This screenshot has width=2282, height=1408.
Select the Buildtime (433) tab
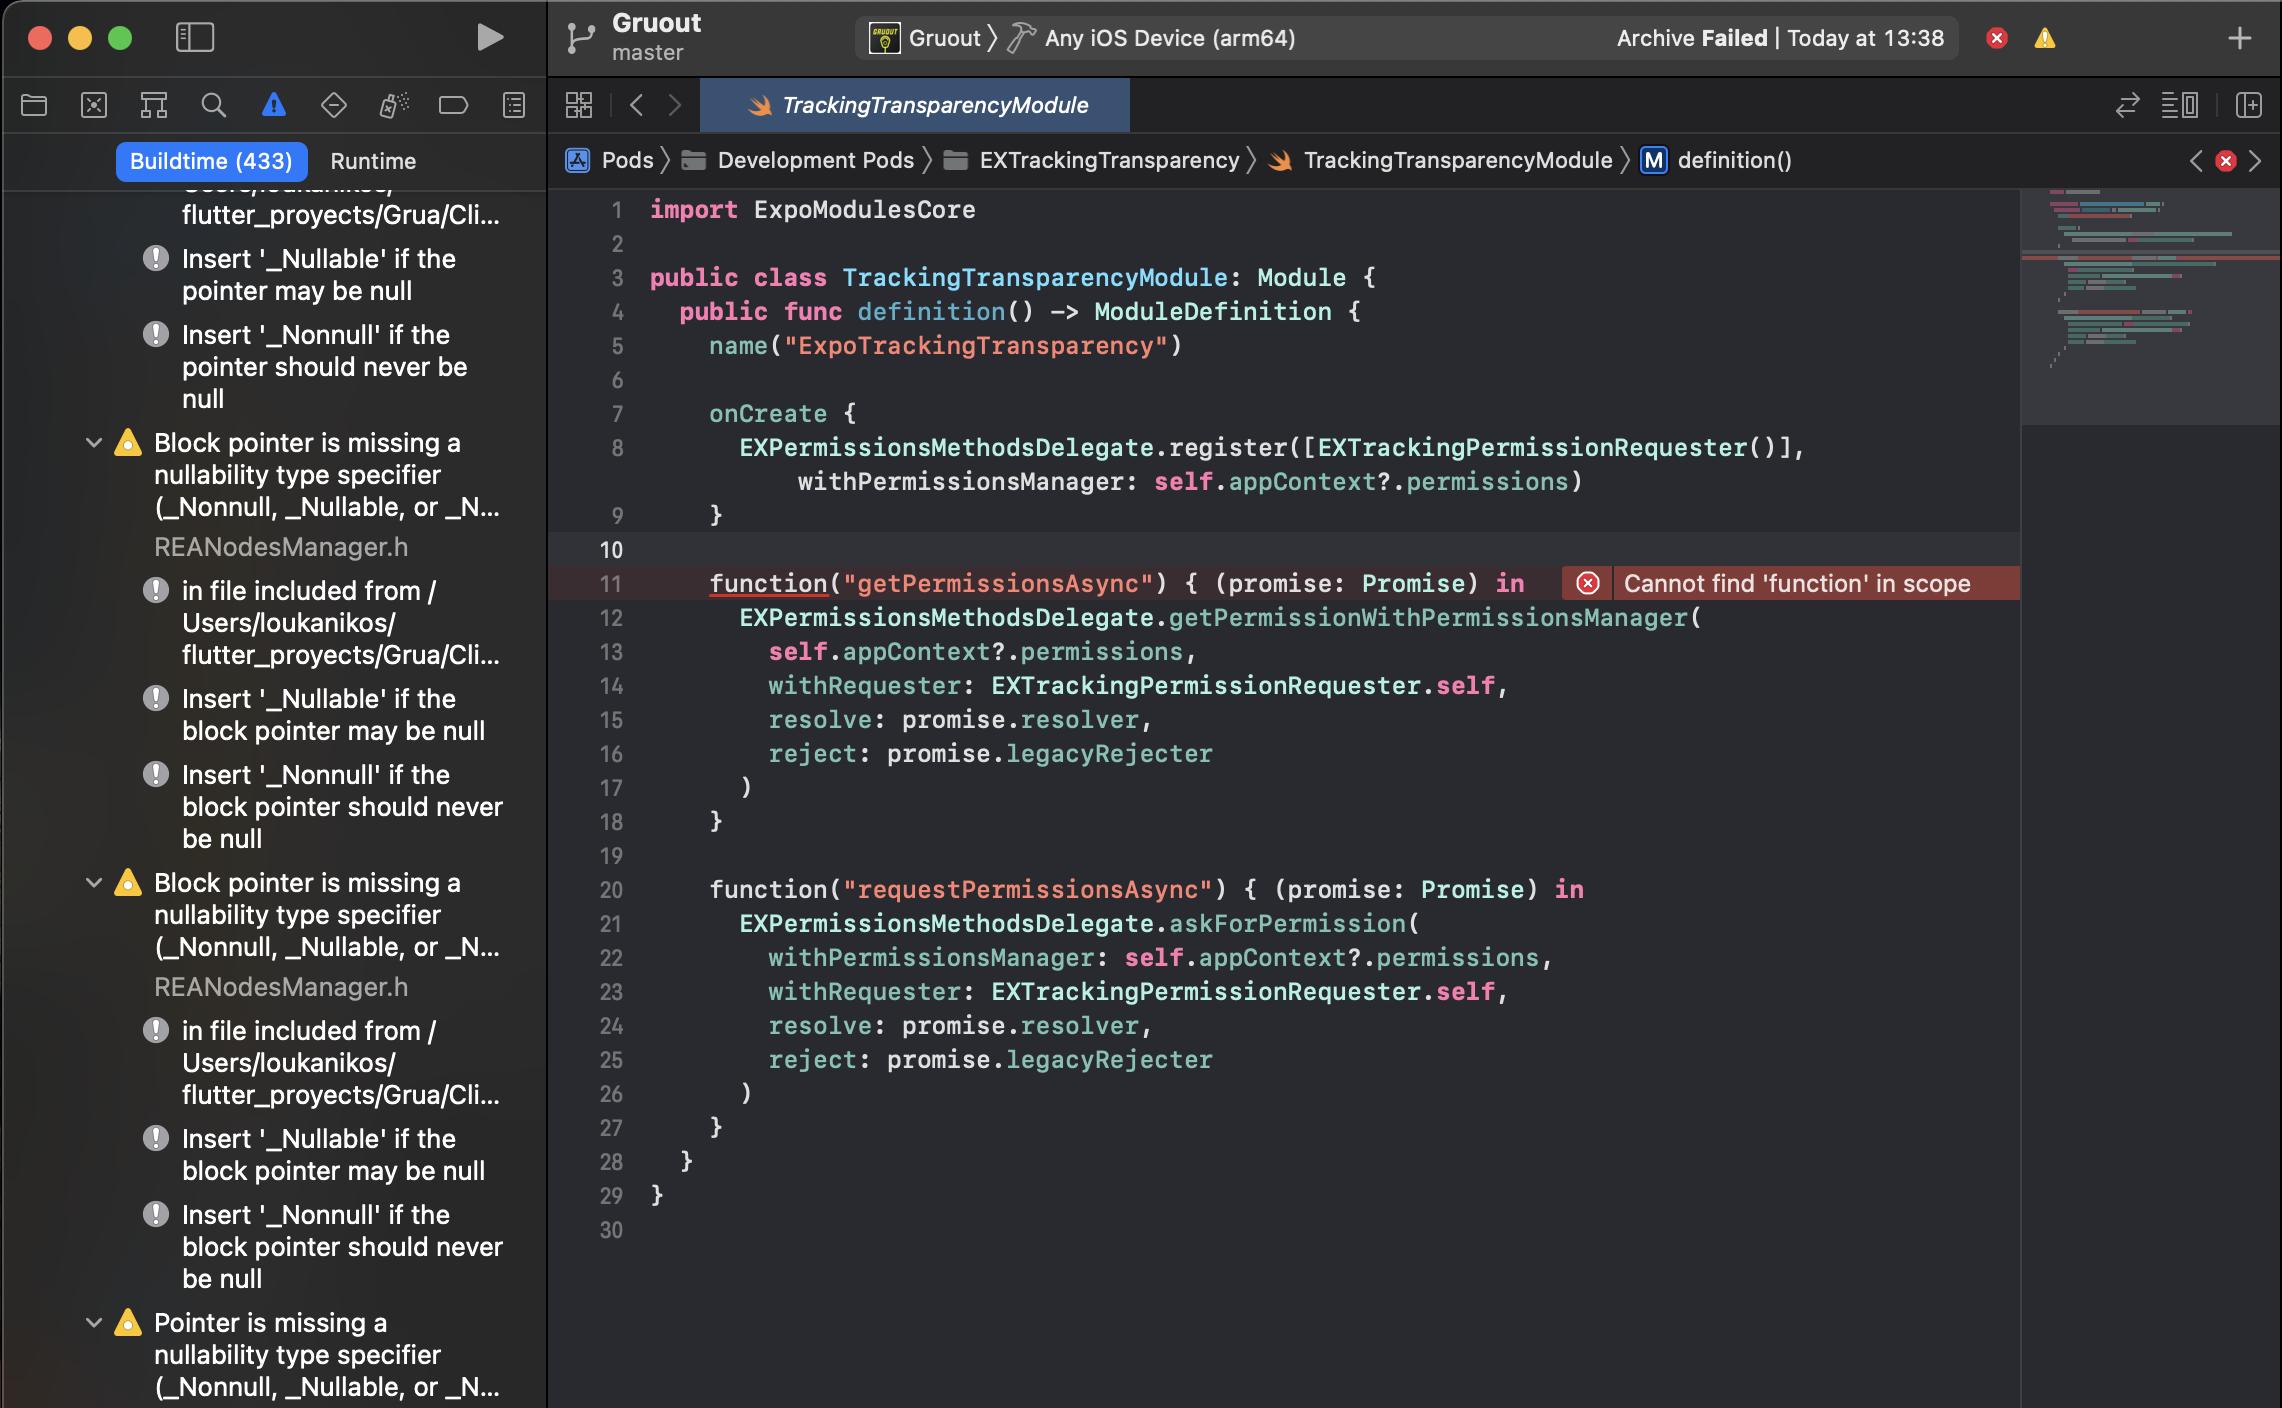[211, 161]
